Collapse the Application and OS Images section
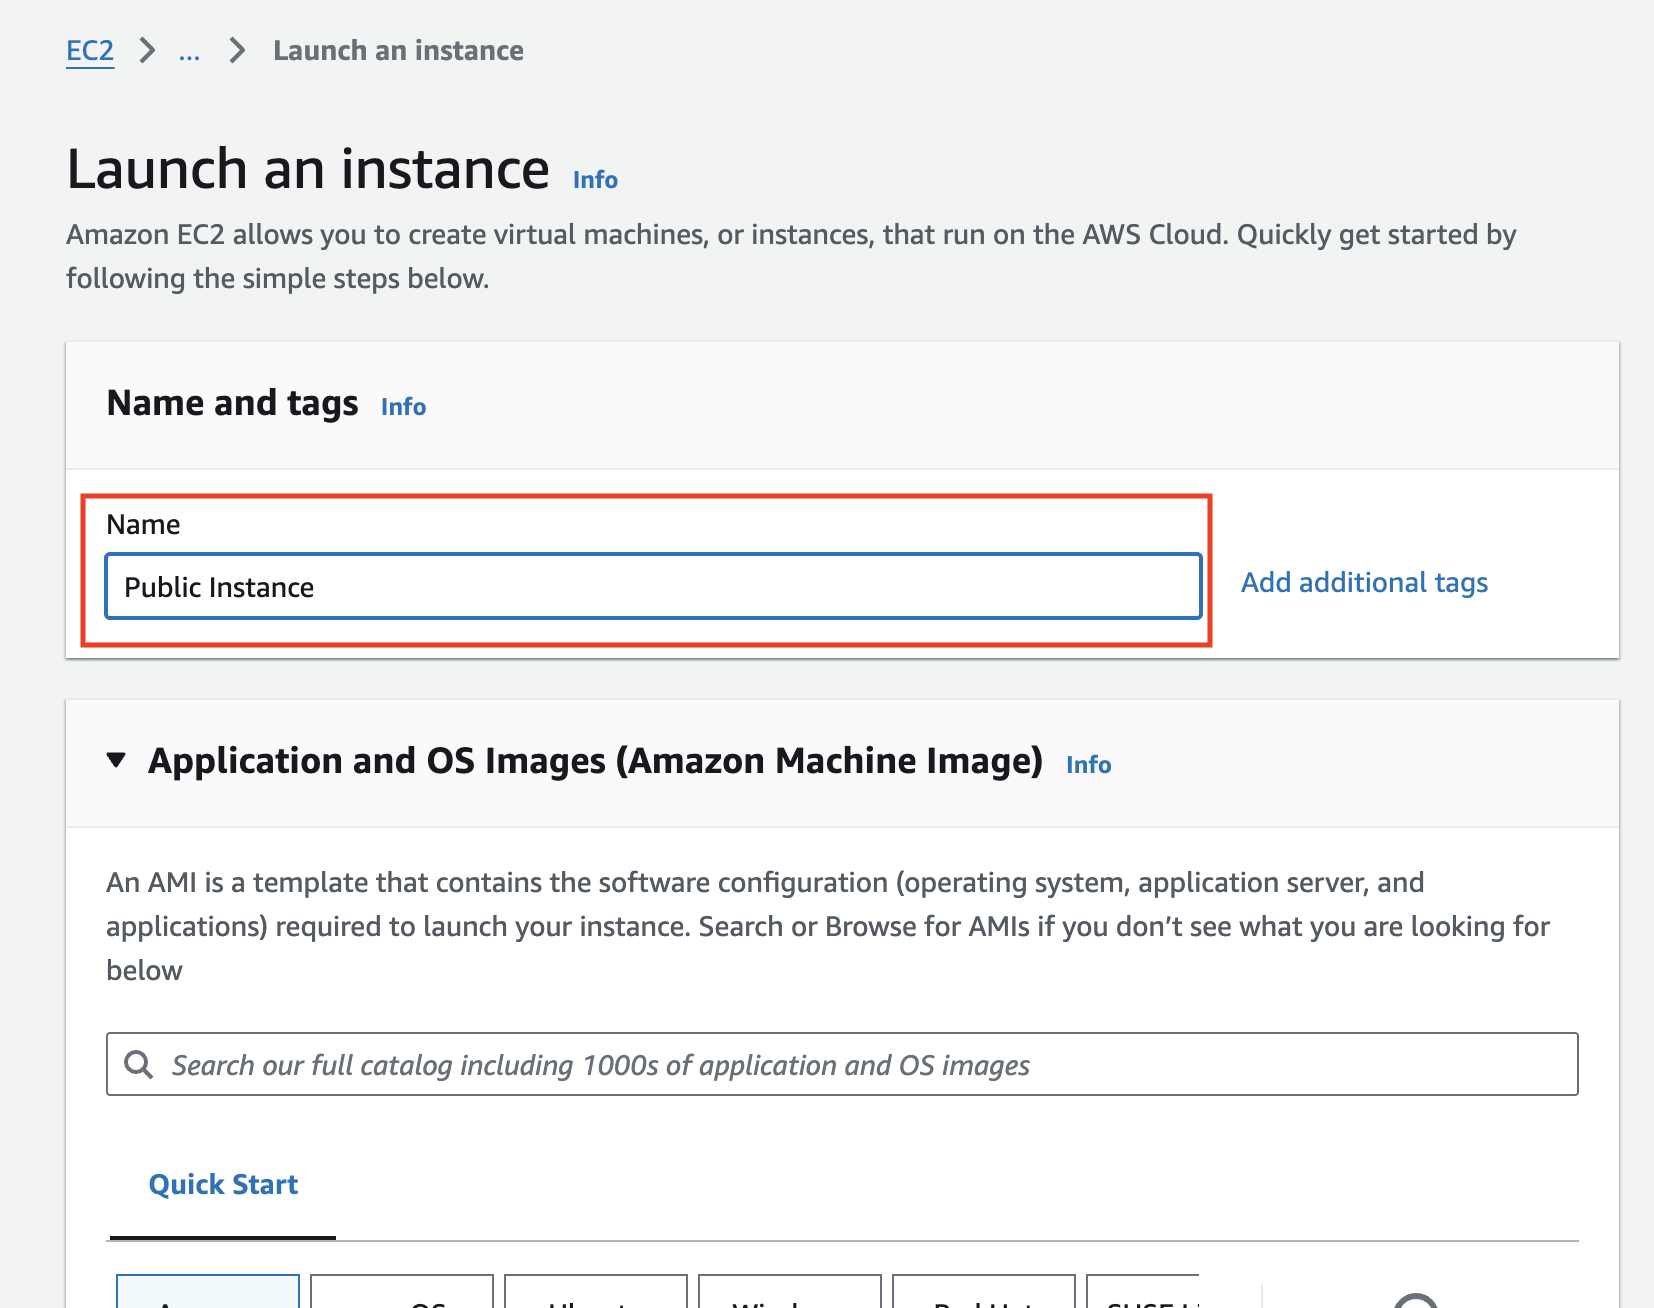 point(117,761)
